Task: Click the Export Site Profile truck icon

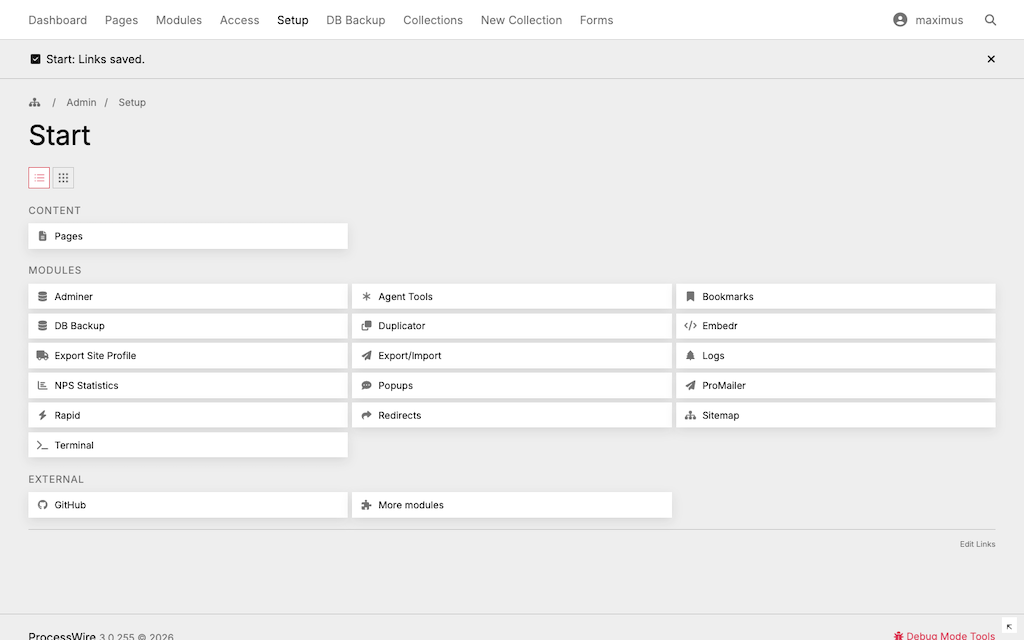Action: click(x=42, y=356)
